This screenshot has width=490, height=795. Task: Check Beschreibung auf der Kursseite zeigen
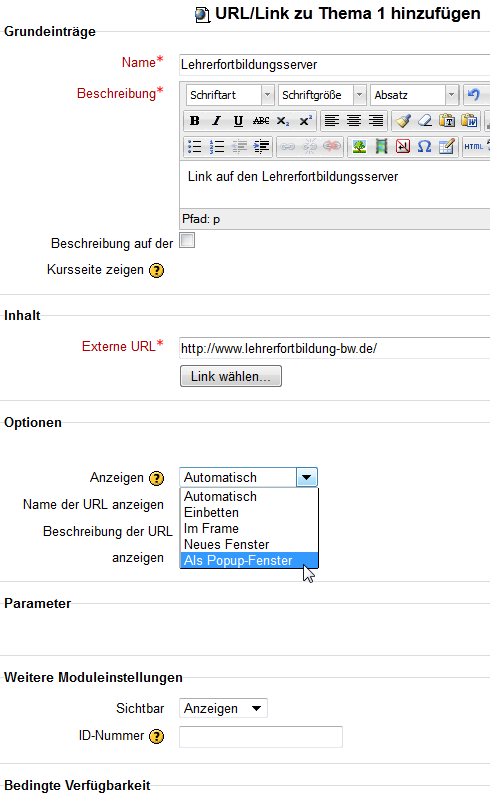[187, 240]
